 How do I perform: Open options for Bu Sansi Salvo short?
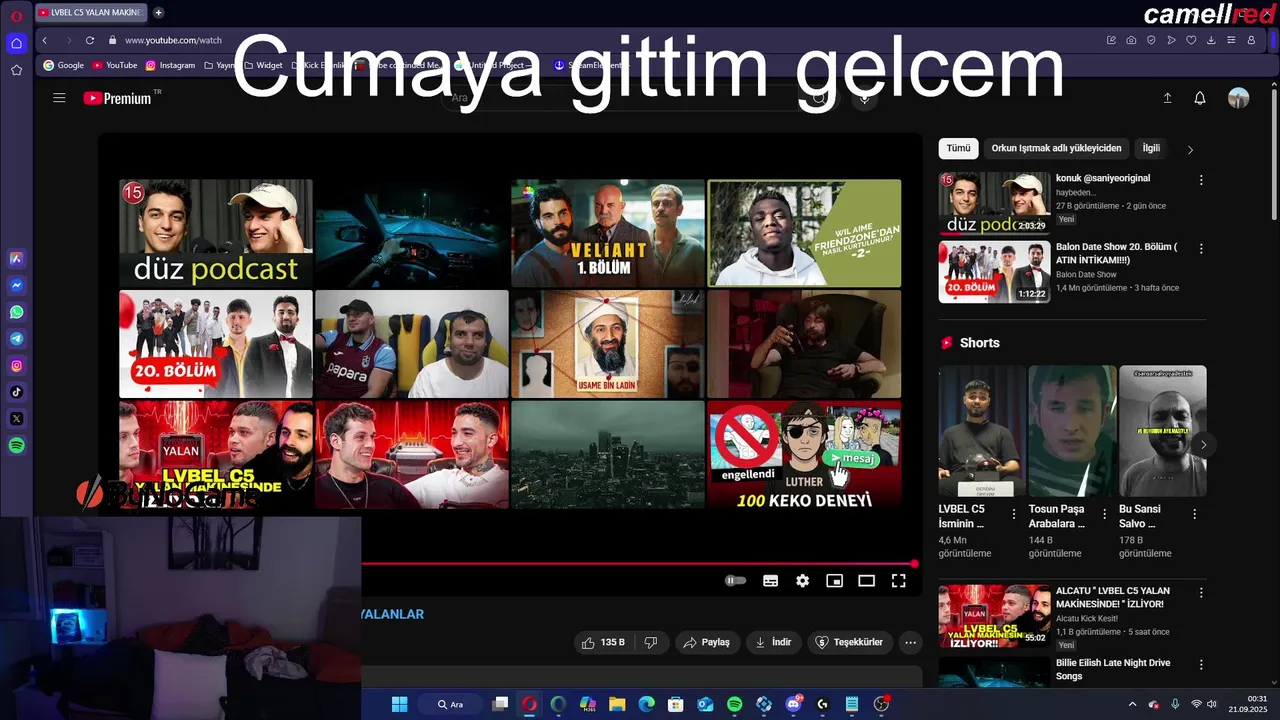[x=1194, y=514]
